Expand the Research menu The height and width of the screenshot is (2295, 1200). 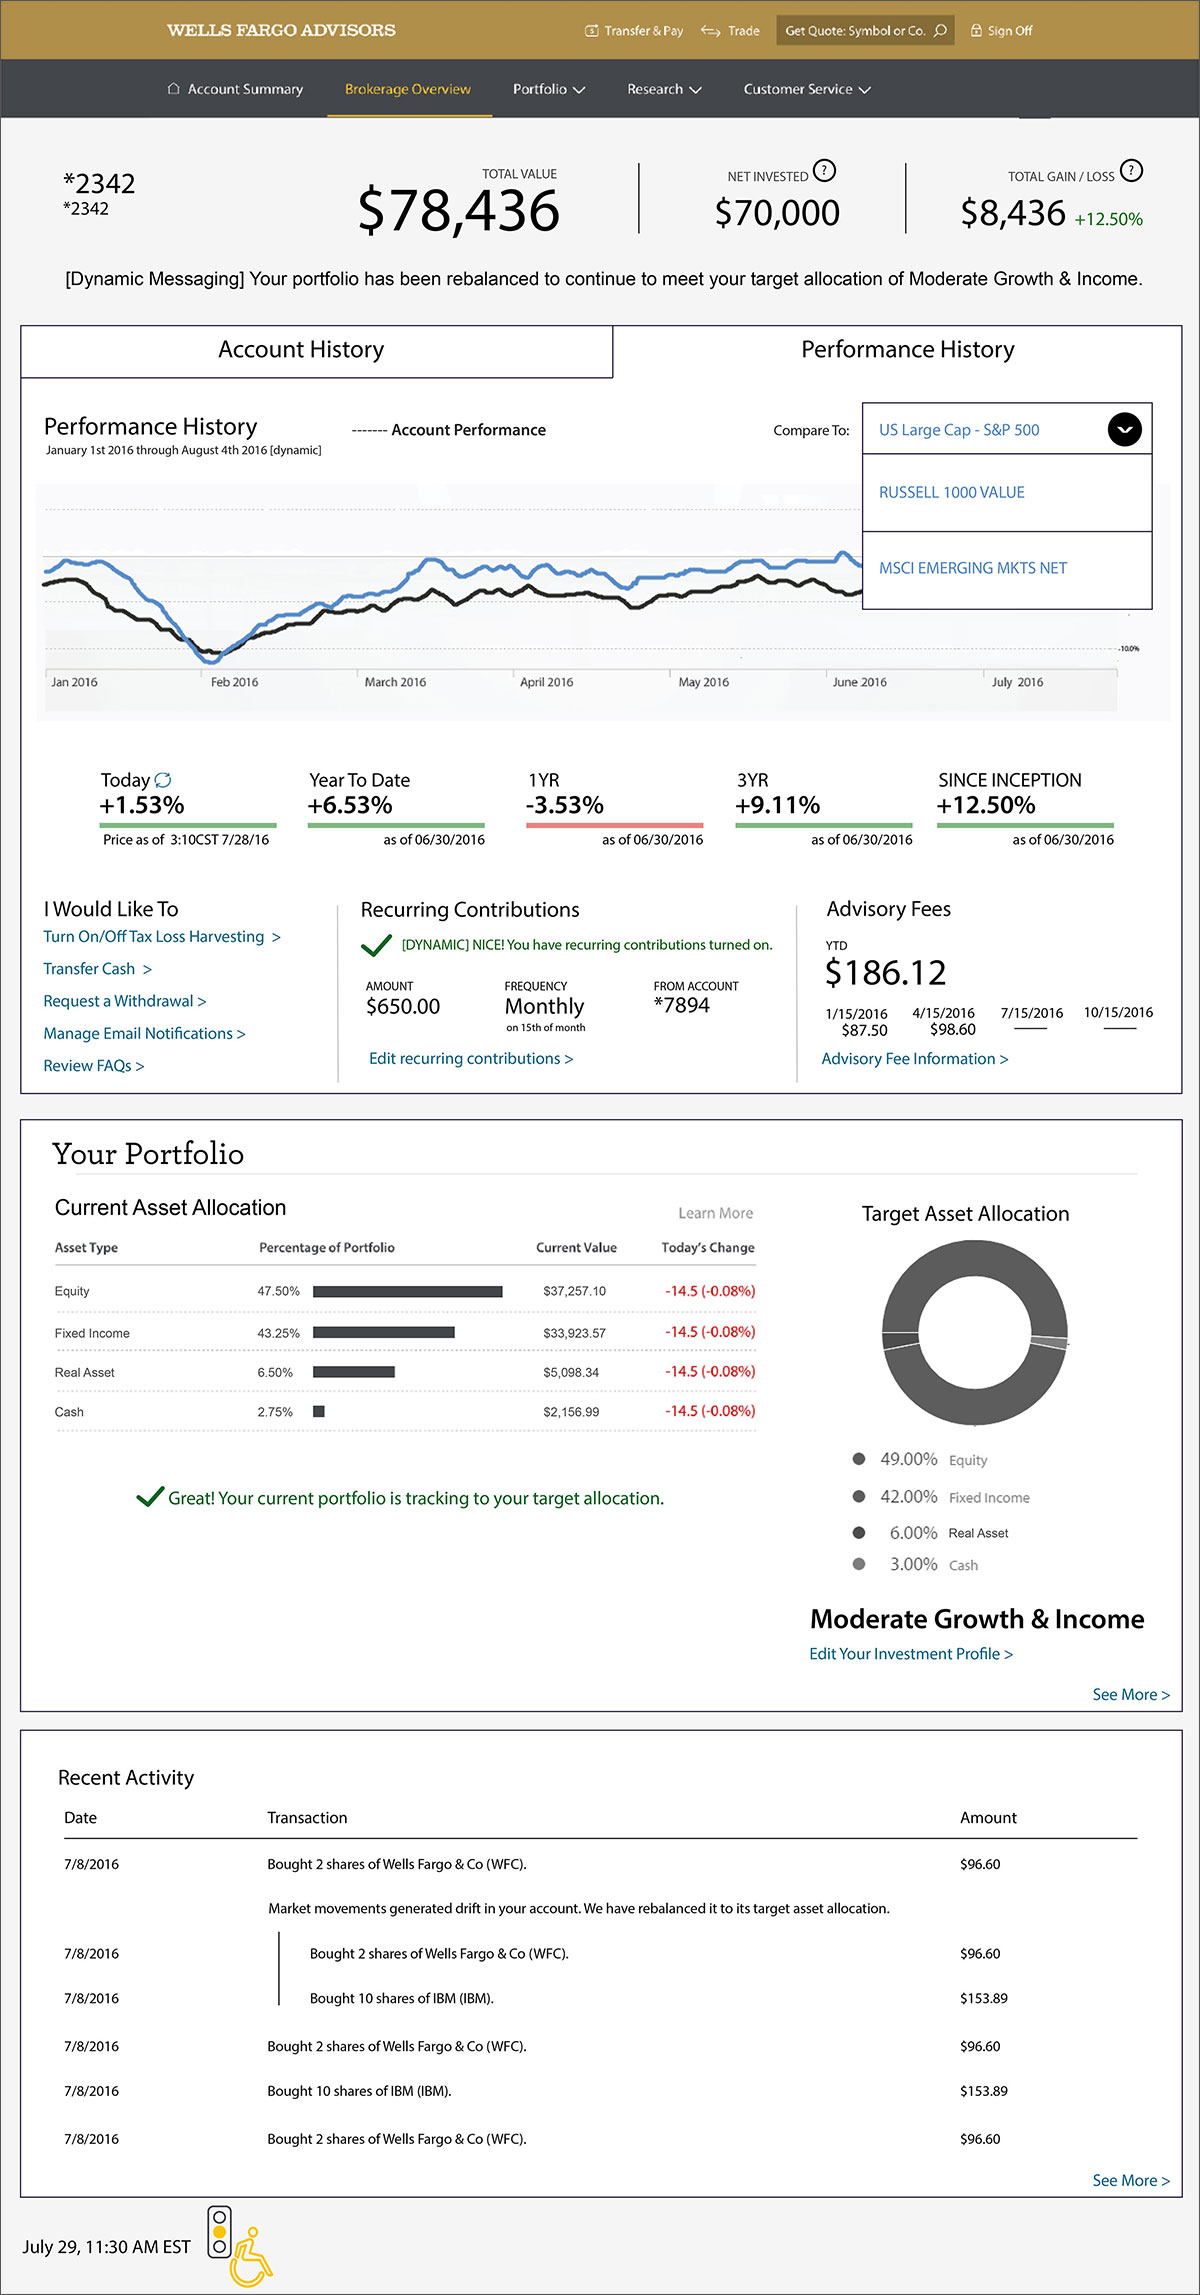[x=664, y=89]
